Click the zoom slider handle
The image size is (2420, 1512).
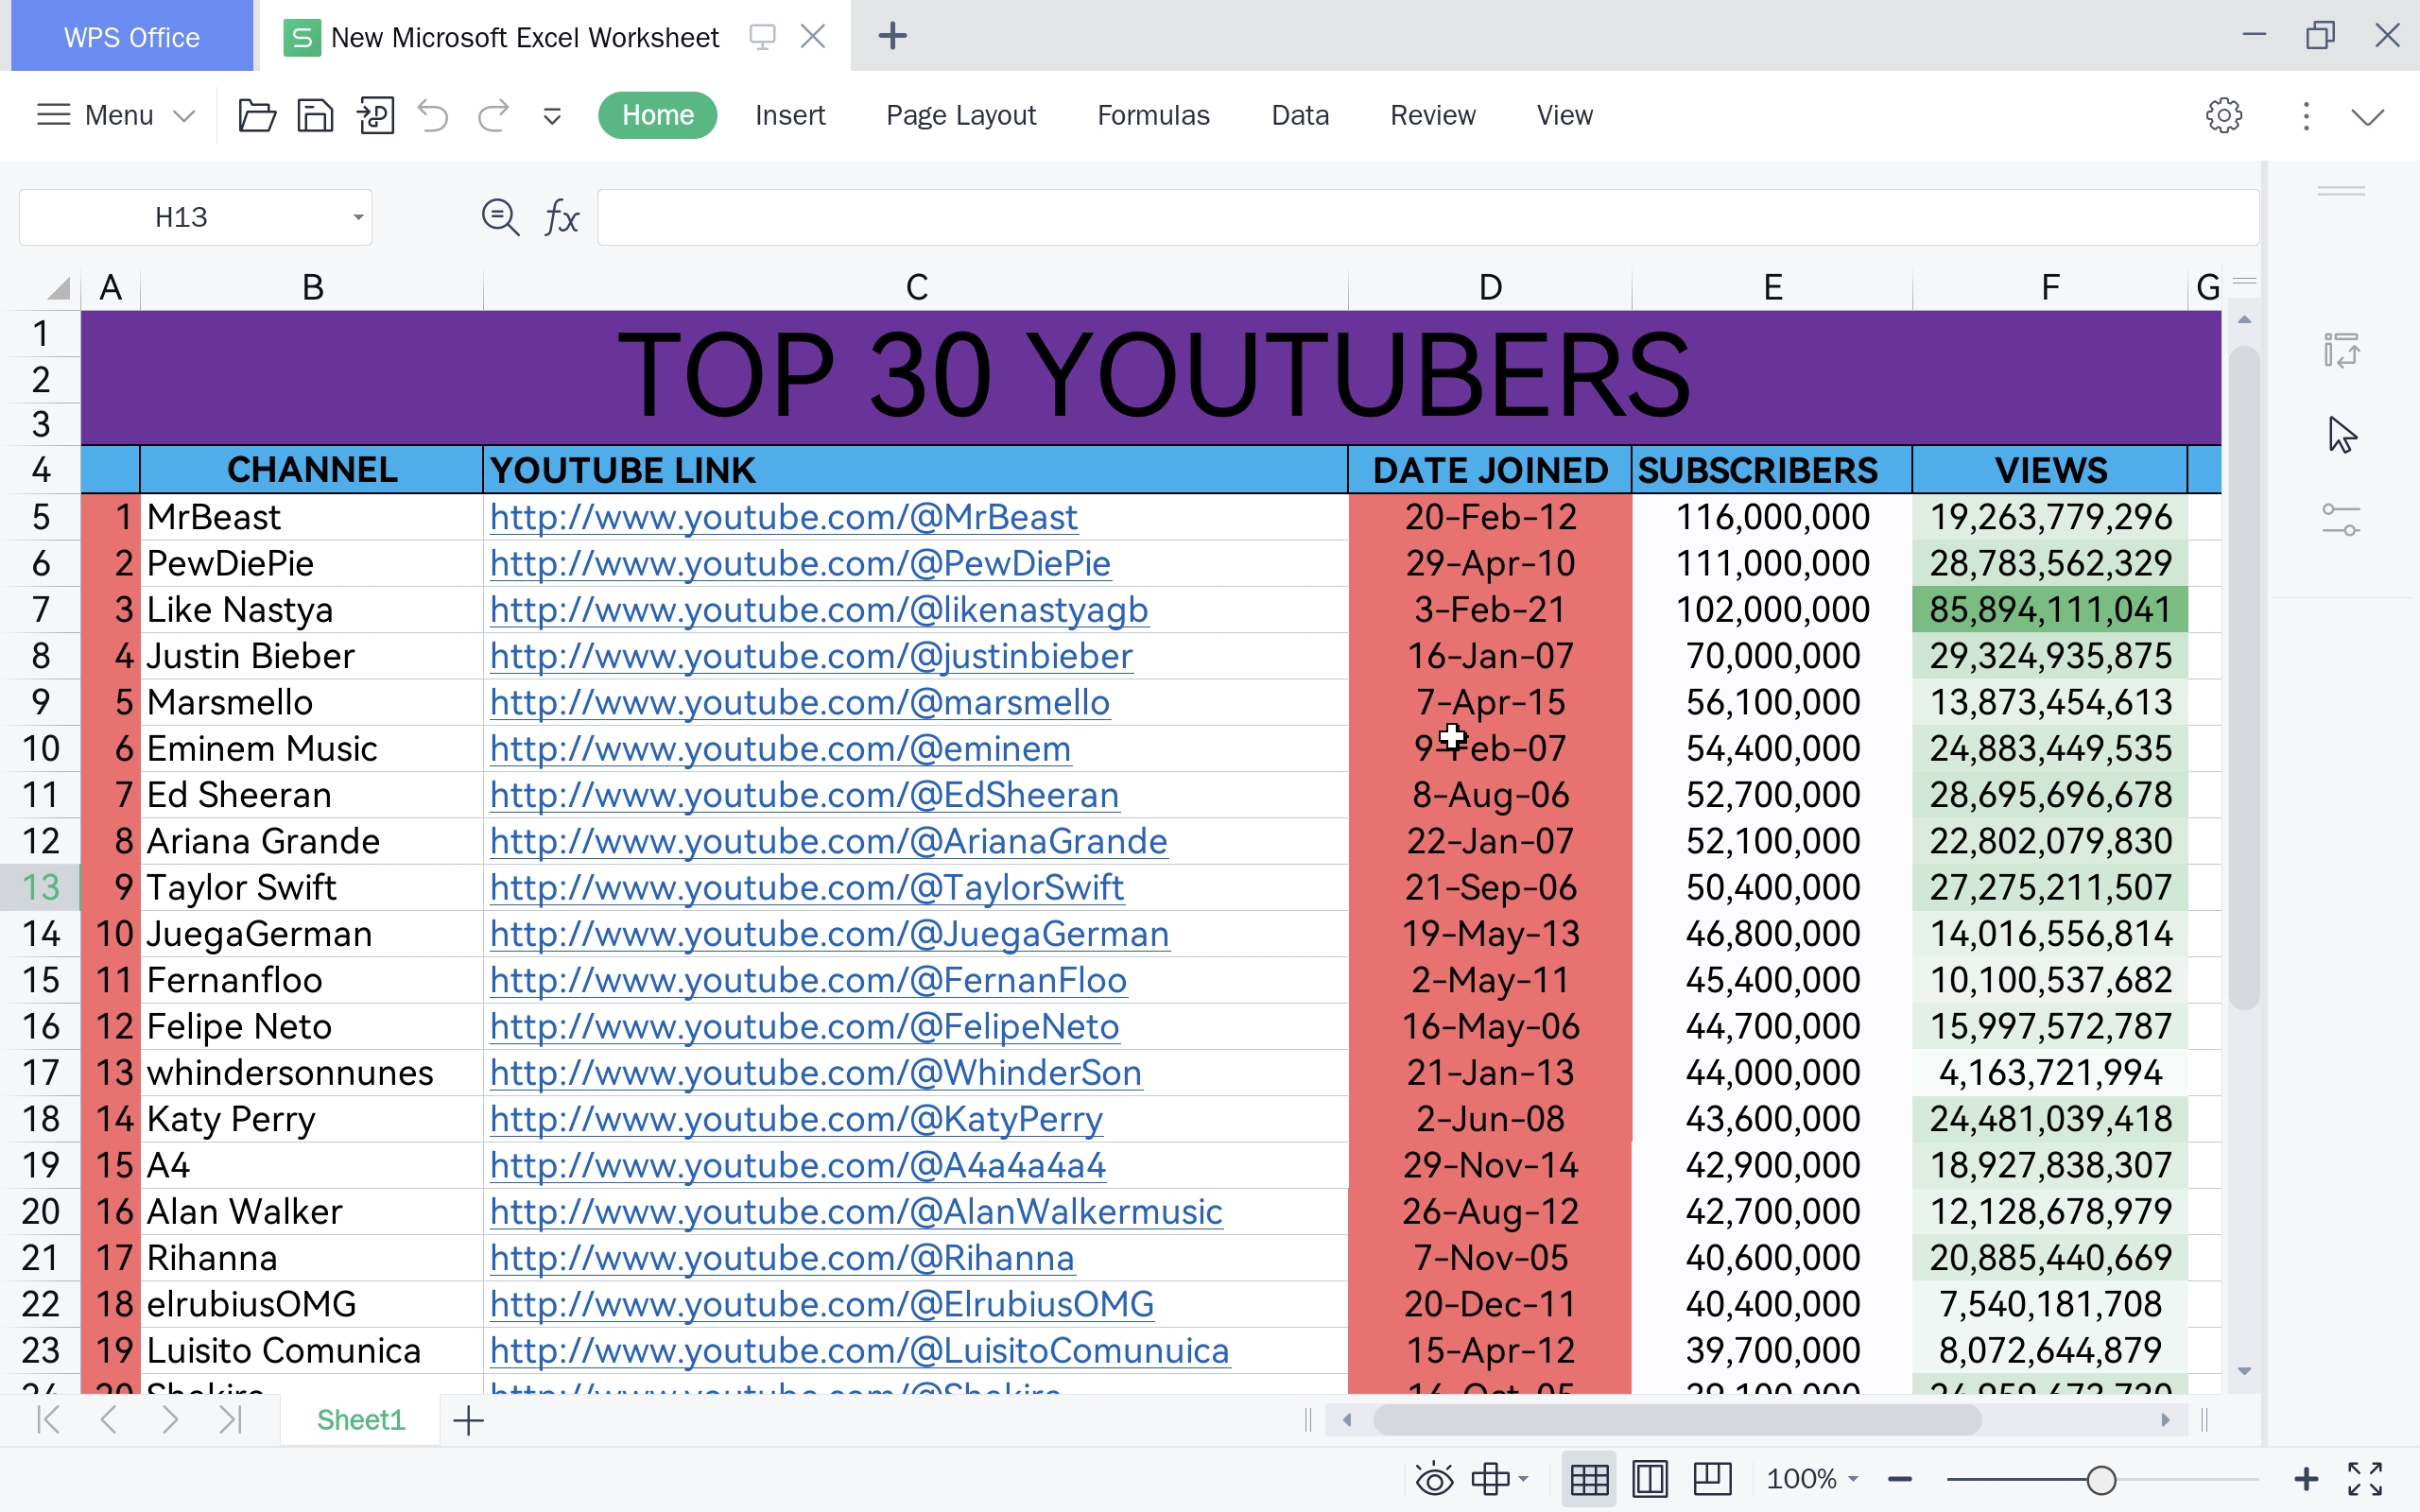click(x=2101, y=1478)
